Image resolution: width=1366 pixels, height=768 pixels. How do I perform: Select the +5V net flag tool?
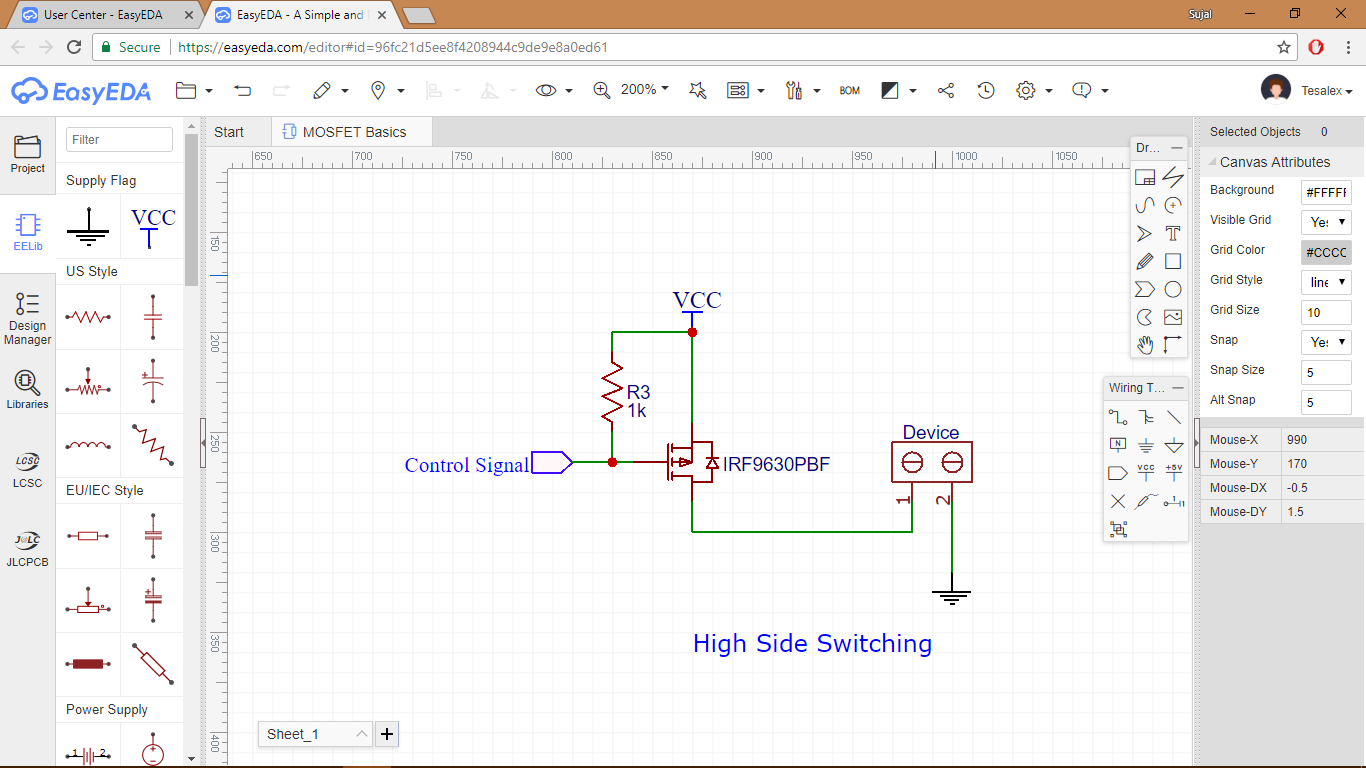[x=1175, y=471]
